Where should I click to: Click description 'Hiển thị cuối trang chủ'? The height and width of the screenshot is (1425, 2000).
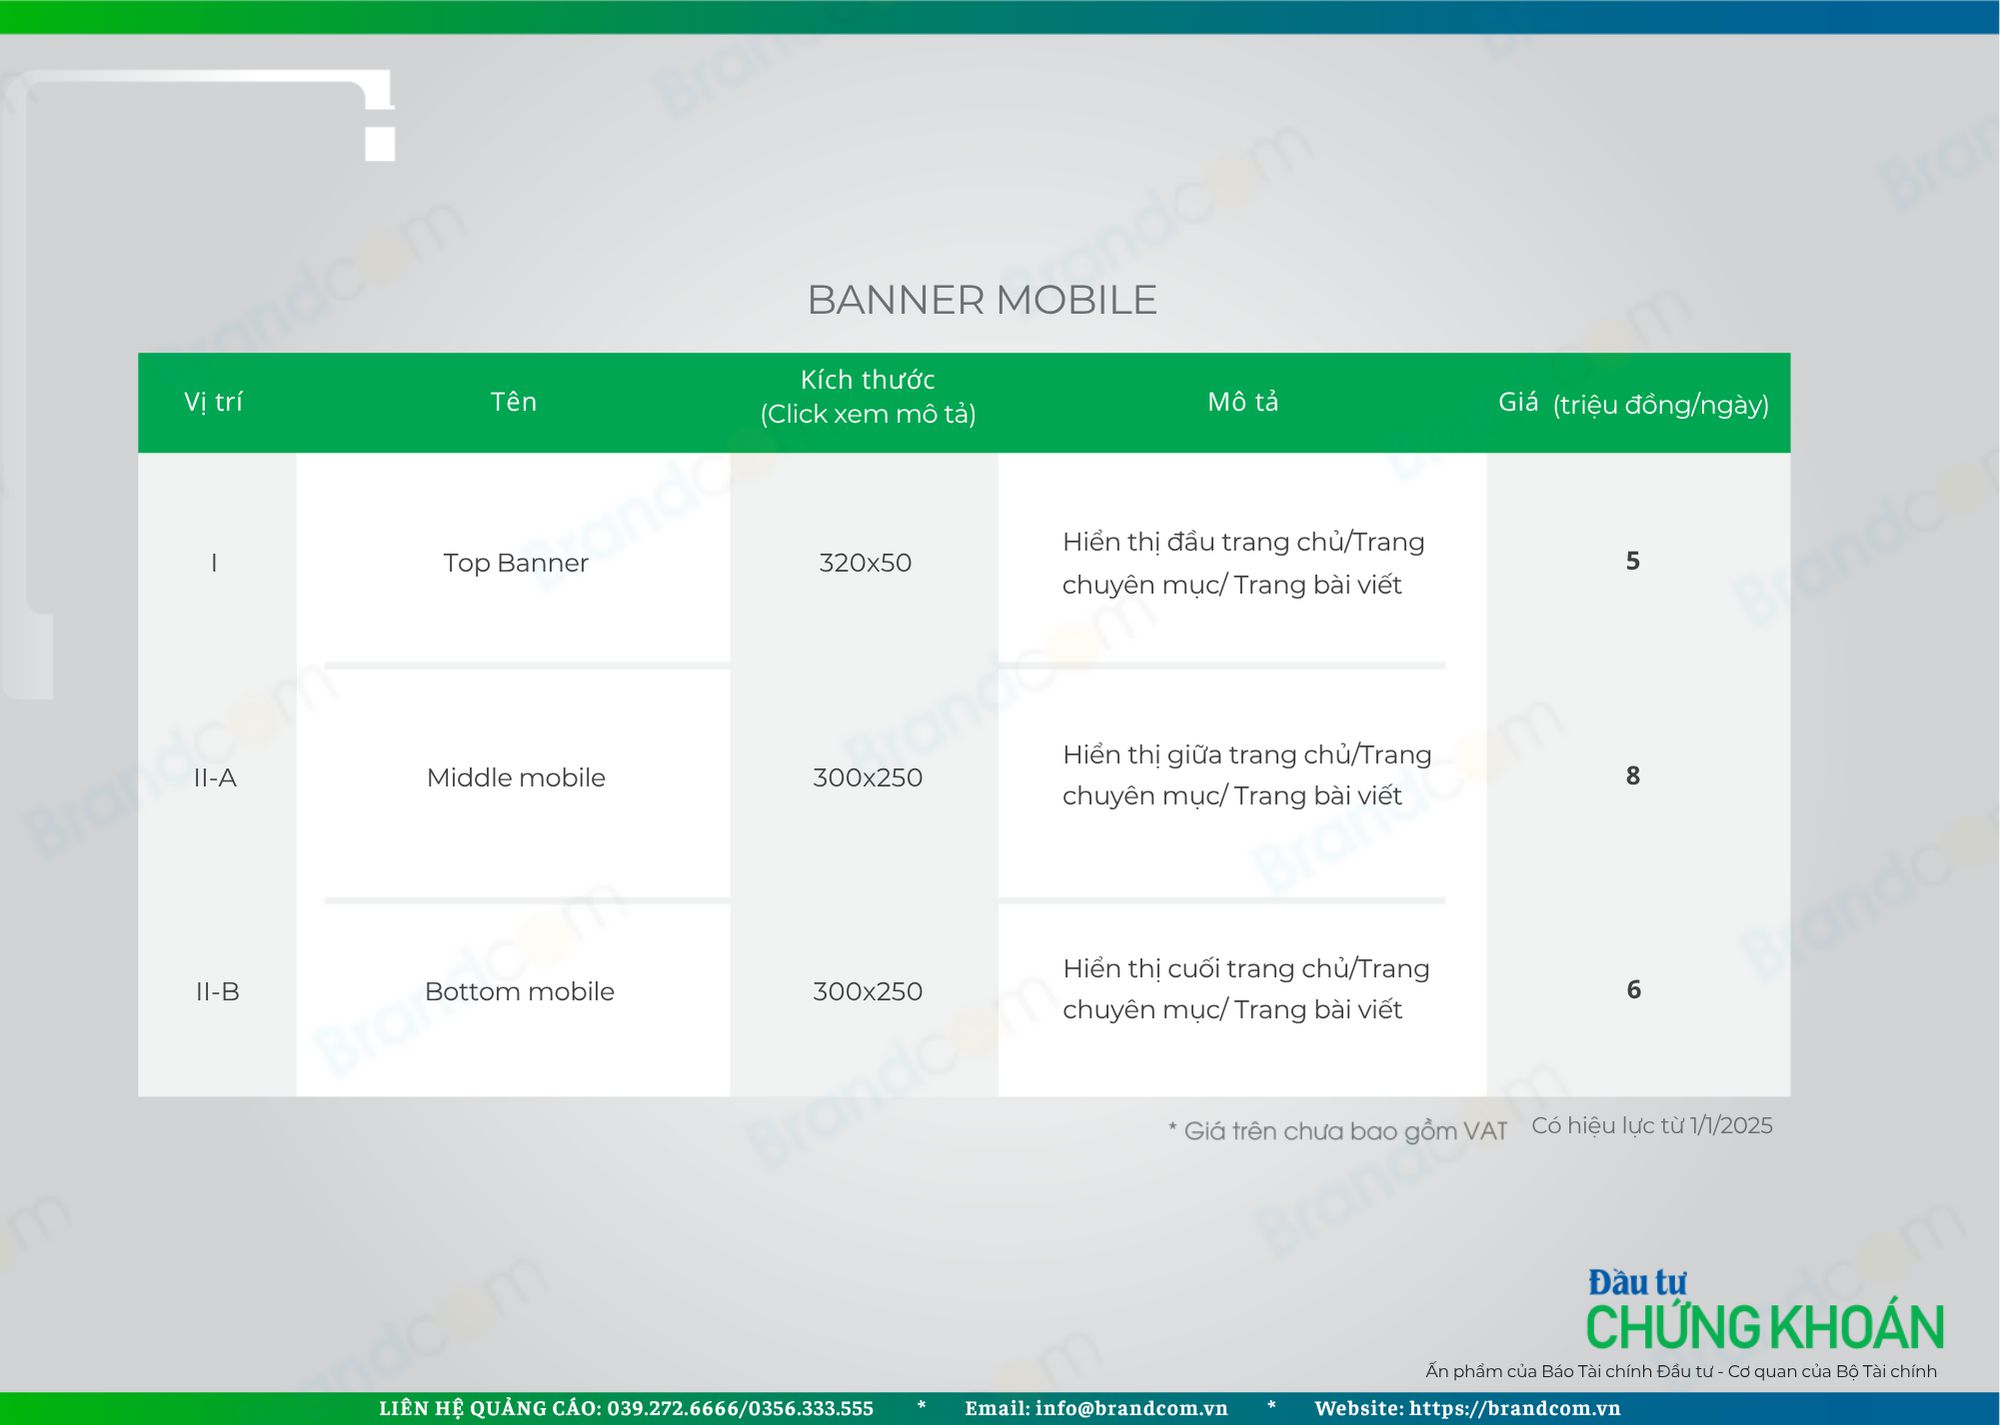click(1246, 989)
